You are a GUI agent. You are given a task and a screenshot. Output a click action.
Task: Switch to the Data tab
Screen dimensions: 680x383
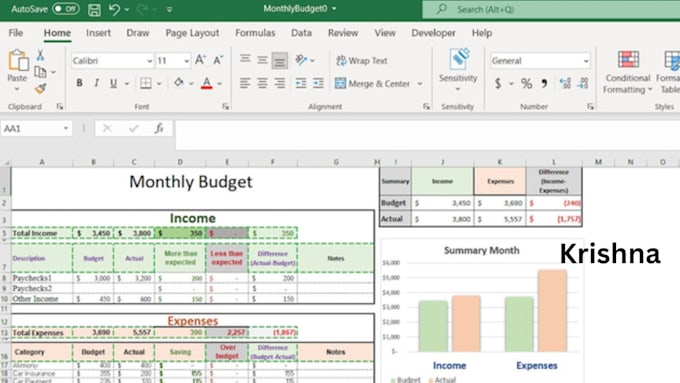tap(301, 33)
